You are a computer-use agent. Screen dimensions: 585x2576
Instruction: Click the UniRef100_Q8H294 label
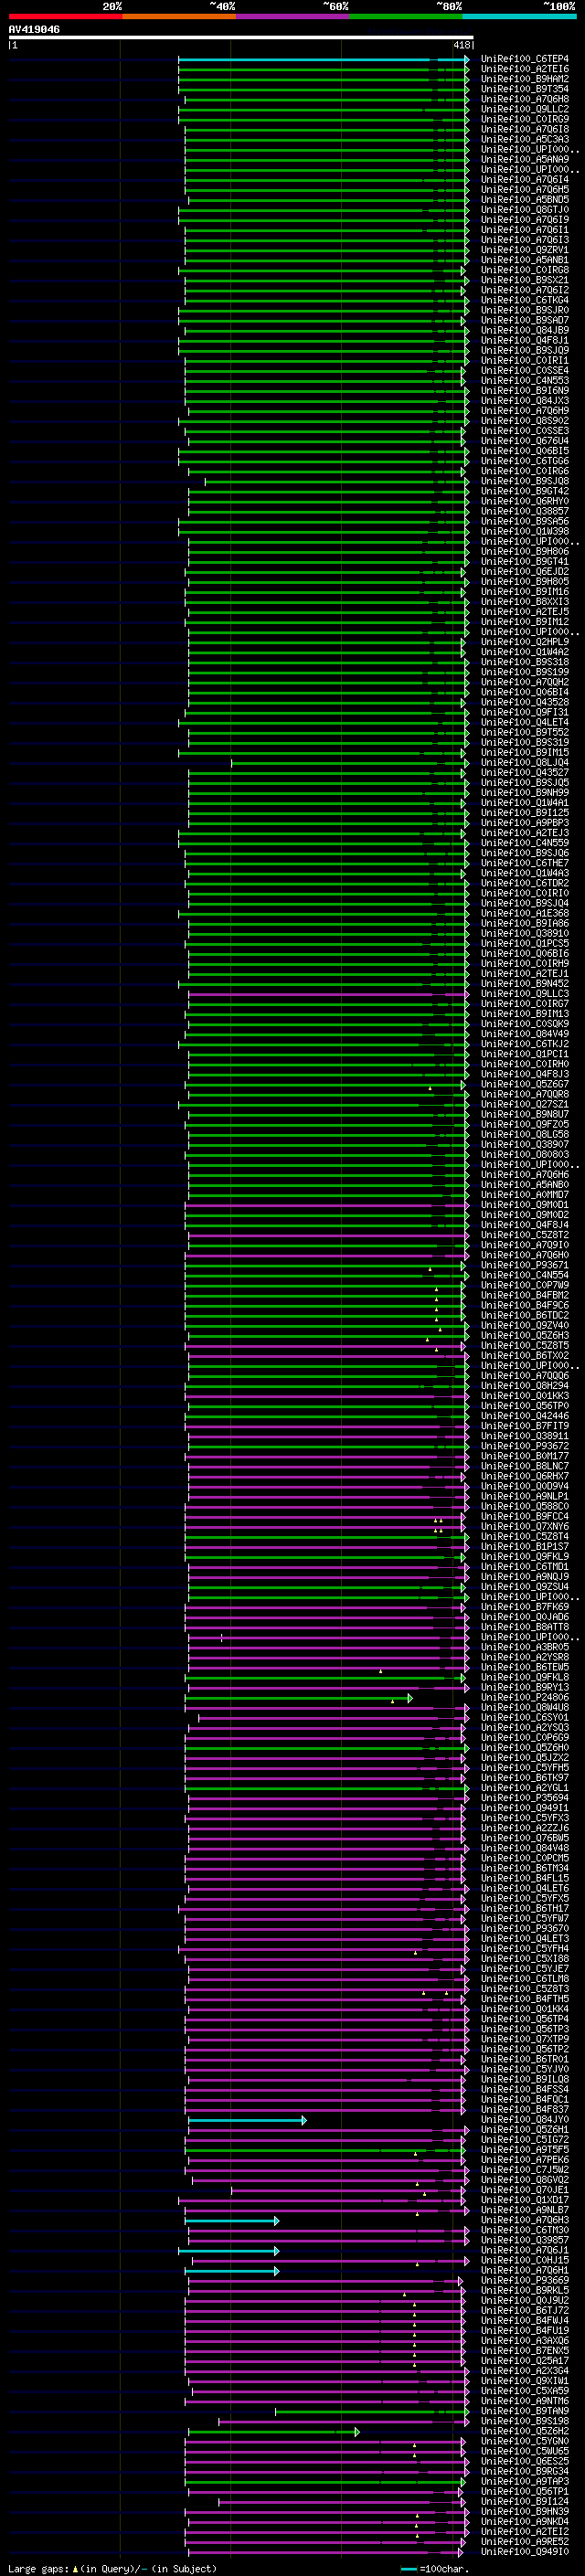525,1386
